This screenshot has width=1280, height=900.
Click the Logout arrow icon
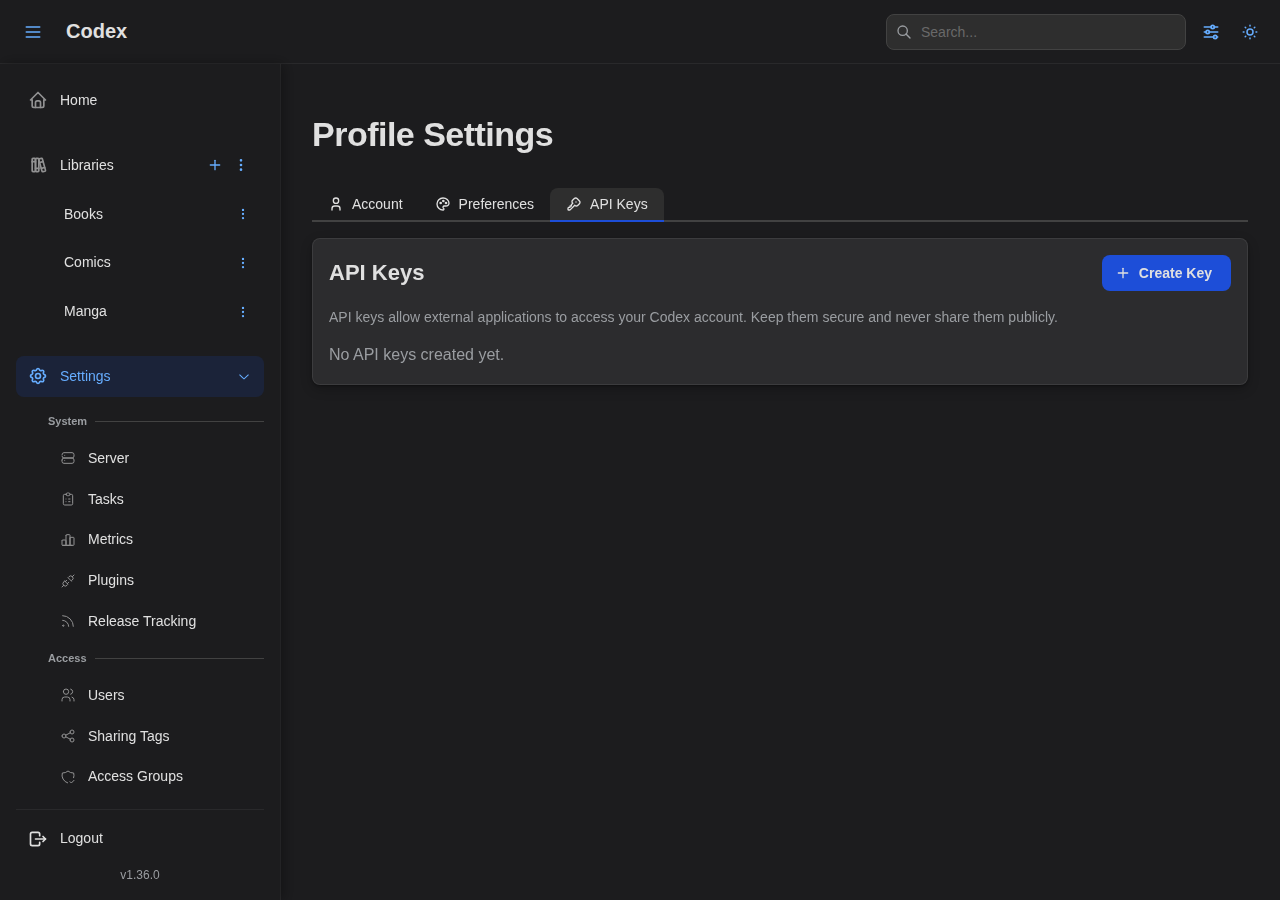38,839
